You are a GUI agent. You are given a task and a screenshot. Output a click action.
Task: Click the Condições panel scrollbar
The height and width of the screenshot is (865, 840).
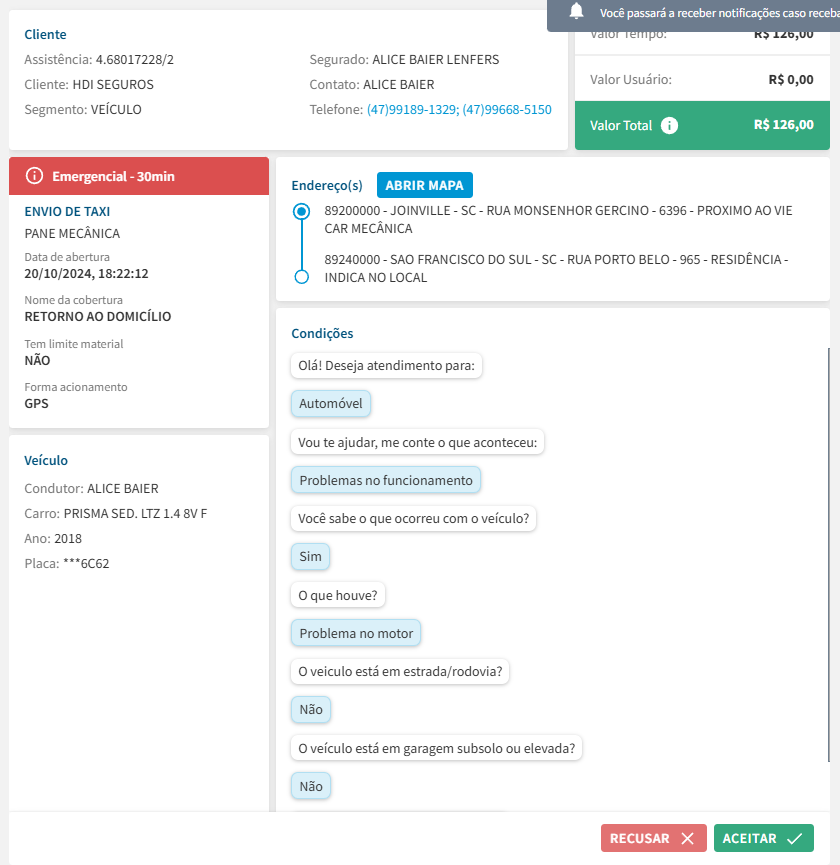[x=828, y=550]
